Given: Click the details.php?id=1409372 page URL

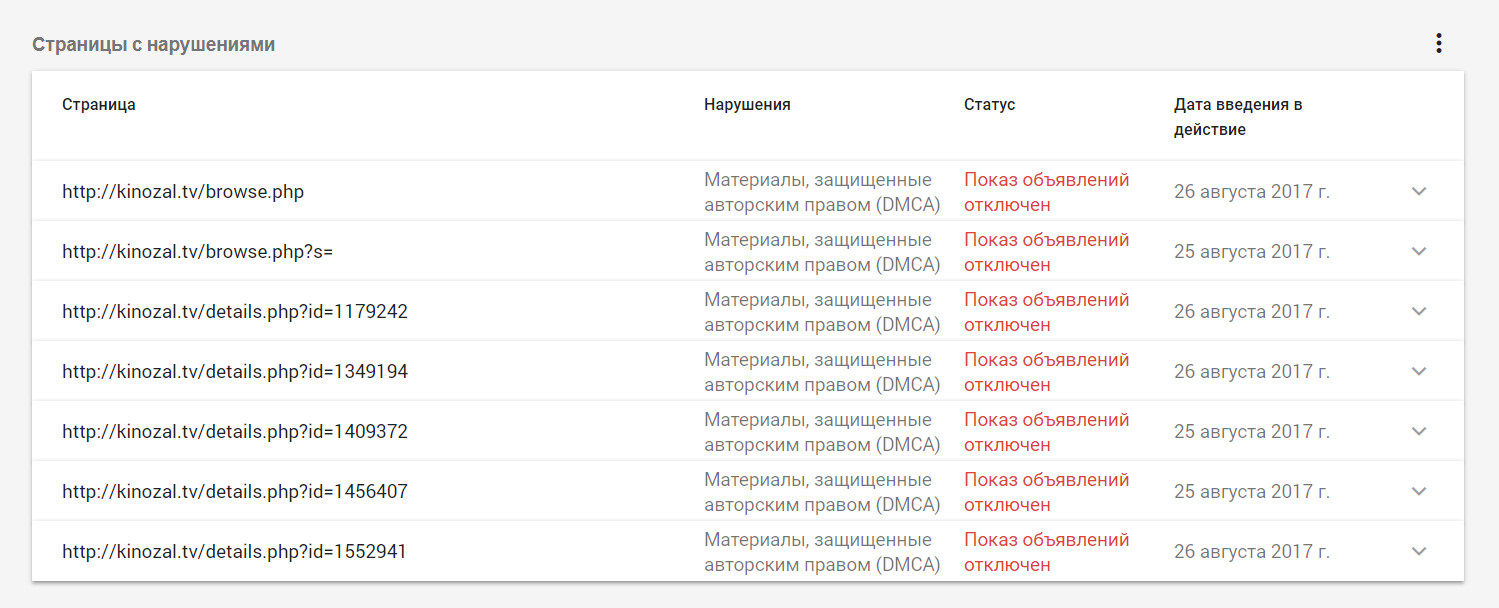Looking at the screenshot, I should (235, 432).
